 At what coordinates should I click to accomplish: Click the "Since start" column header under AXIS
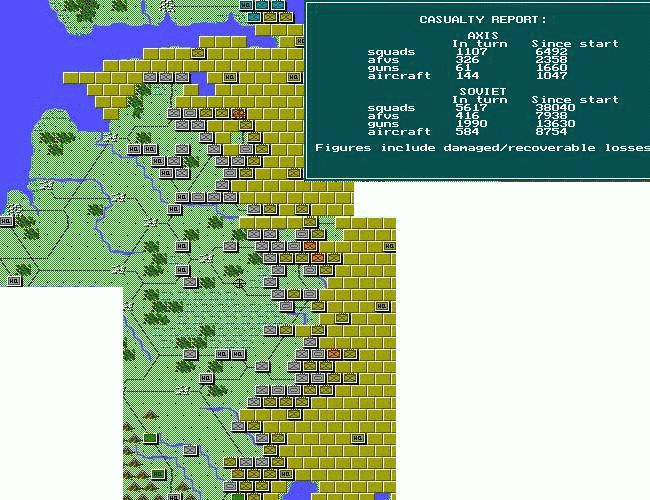pos(575,44)
